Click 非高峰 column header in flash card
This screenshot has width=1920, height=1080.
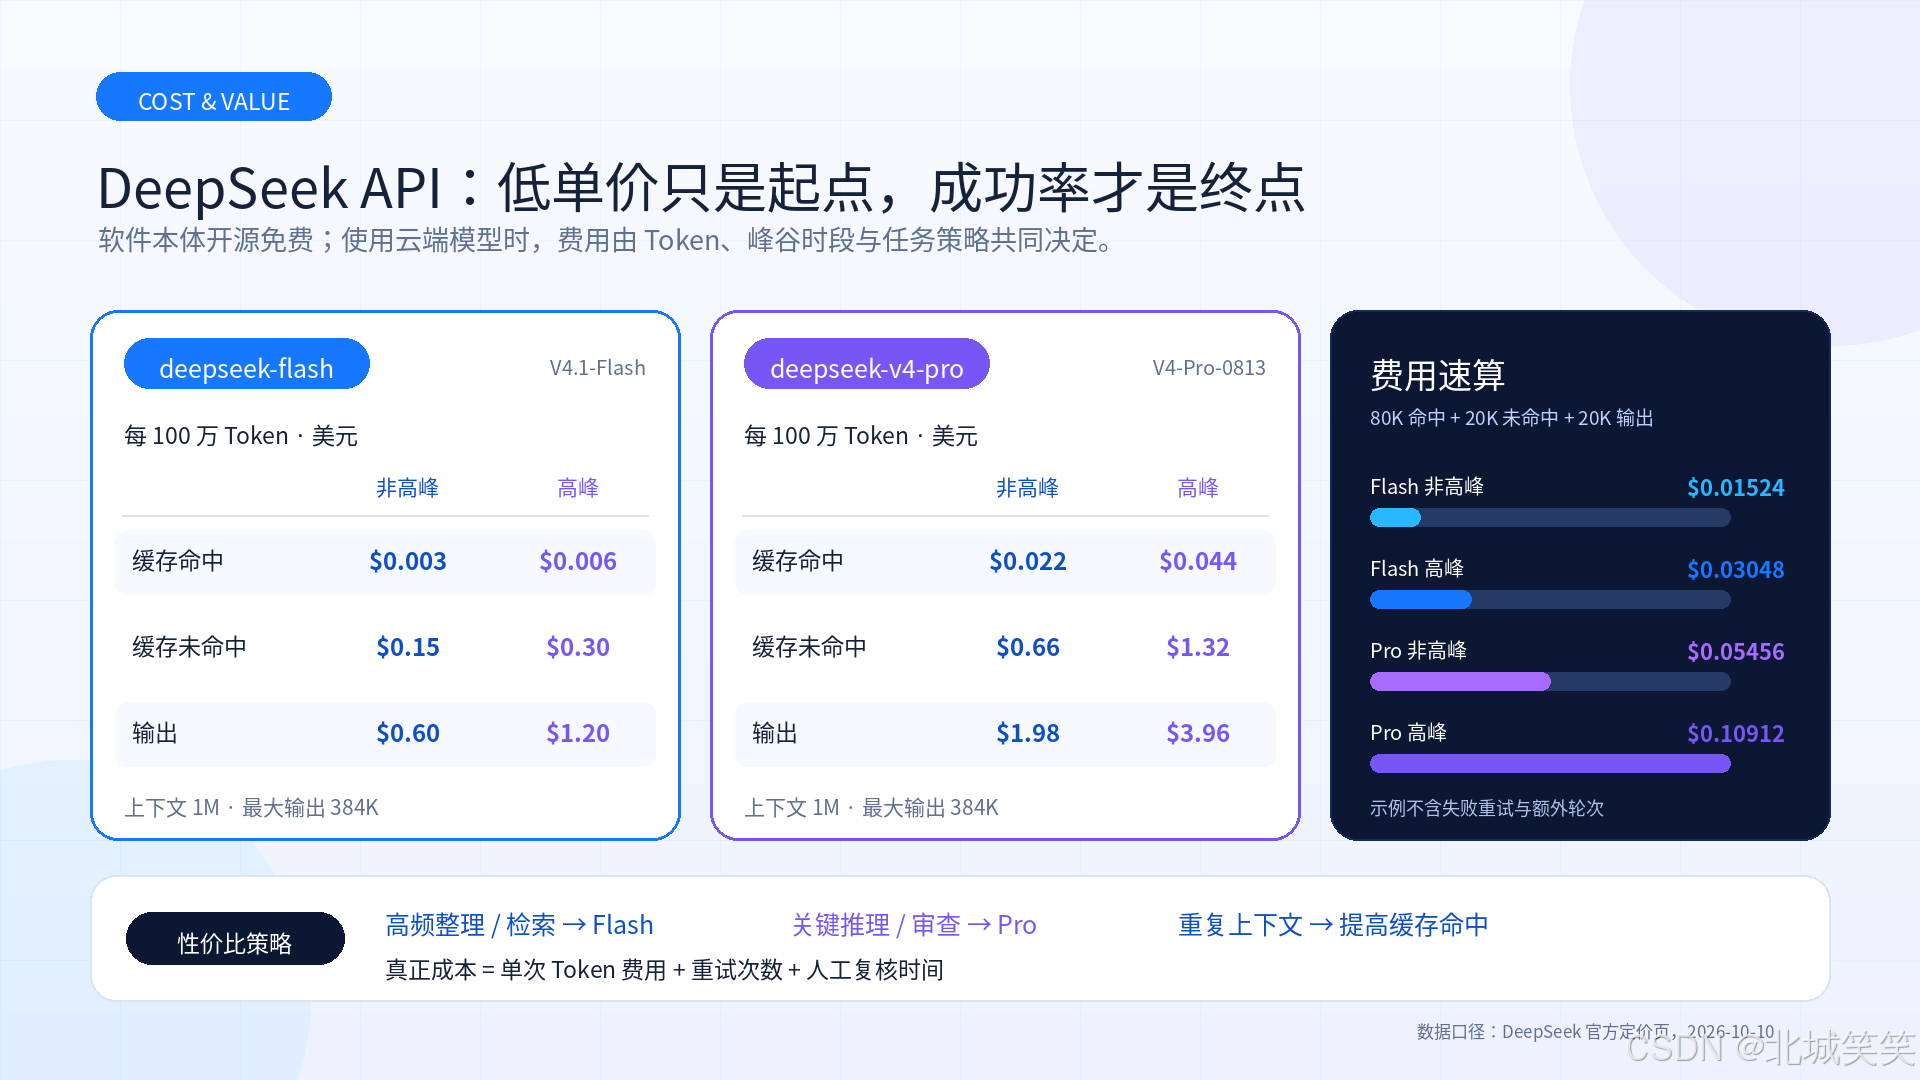click(408, 488)
